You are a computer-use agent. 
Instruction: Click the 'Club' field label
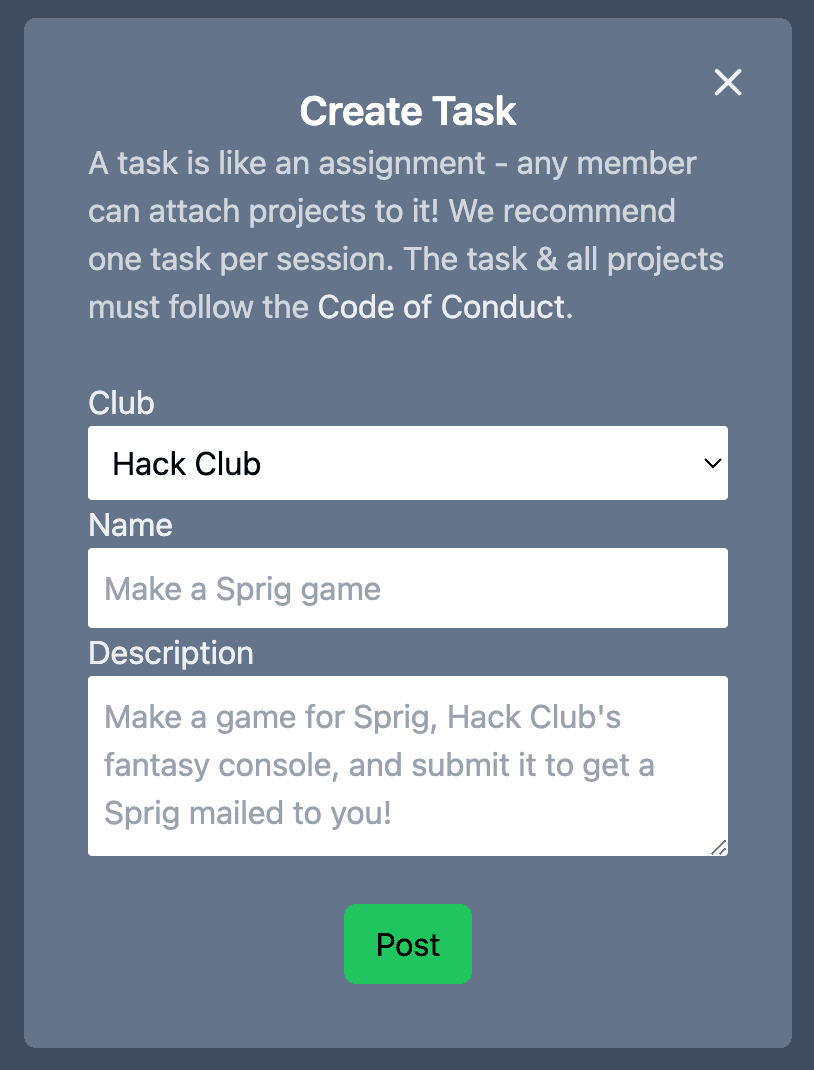[122, 403]
